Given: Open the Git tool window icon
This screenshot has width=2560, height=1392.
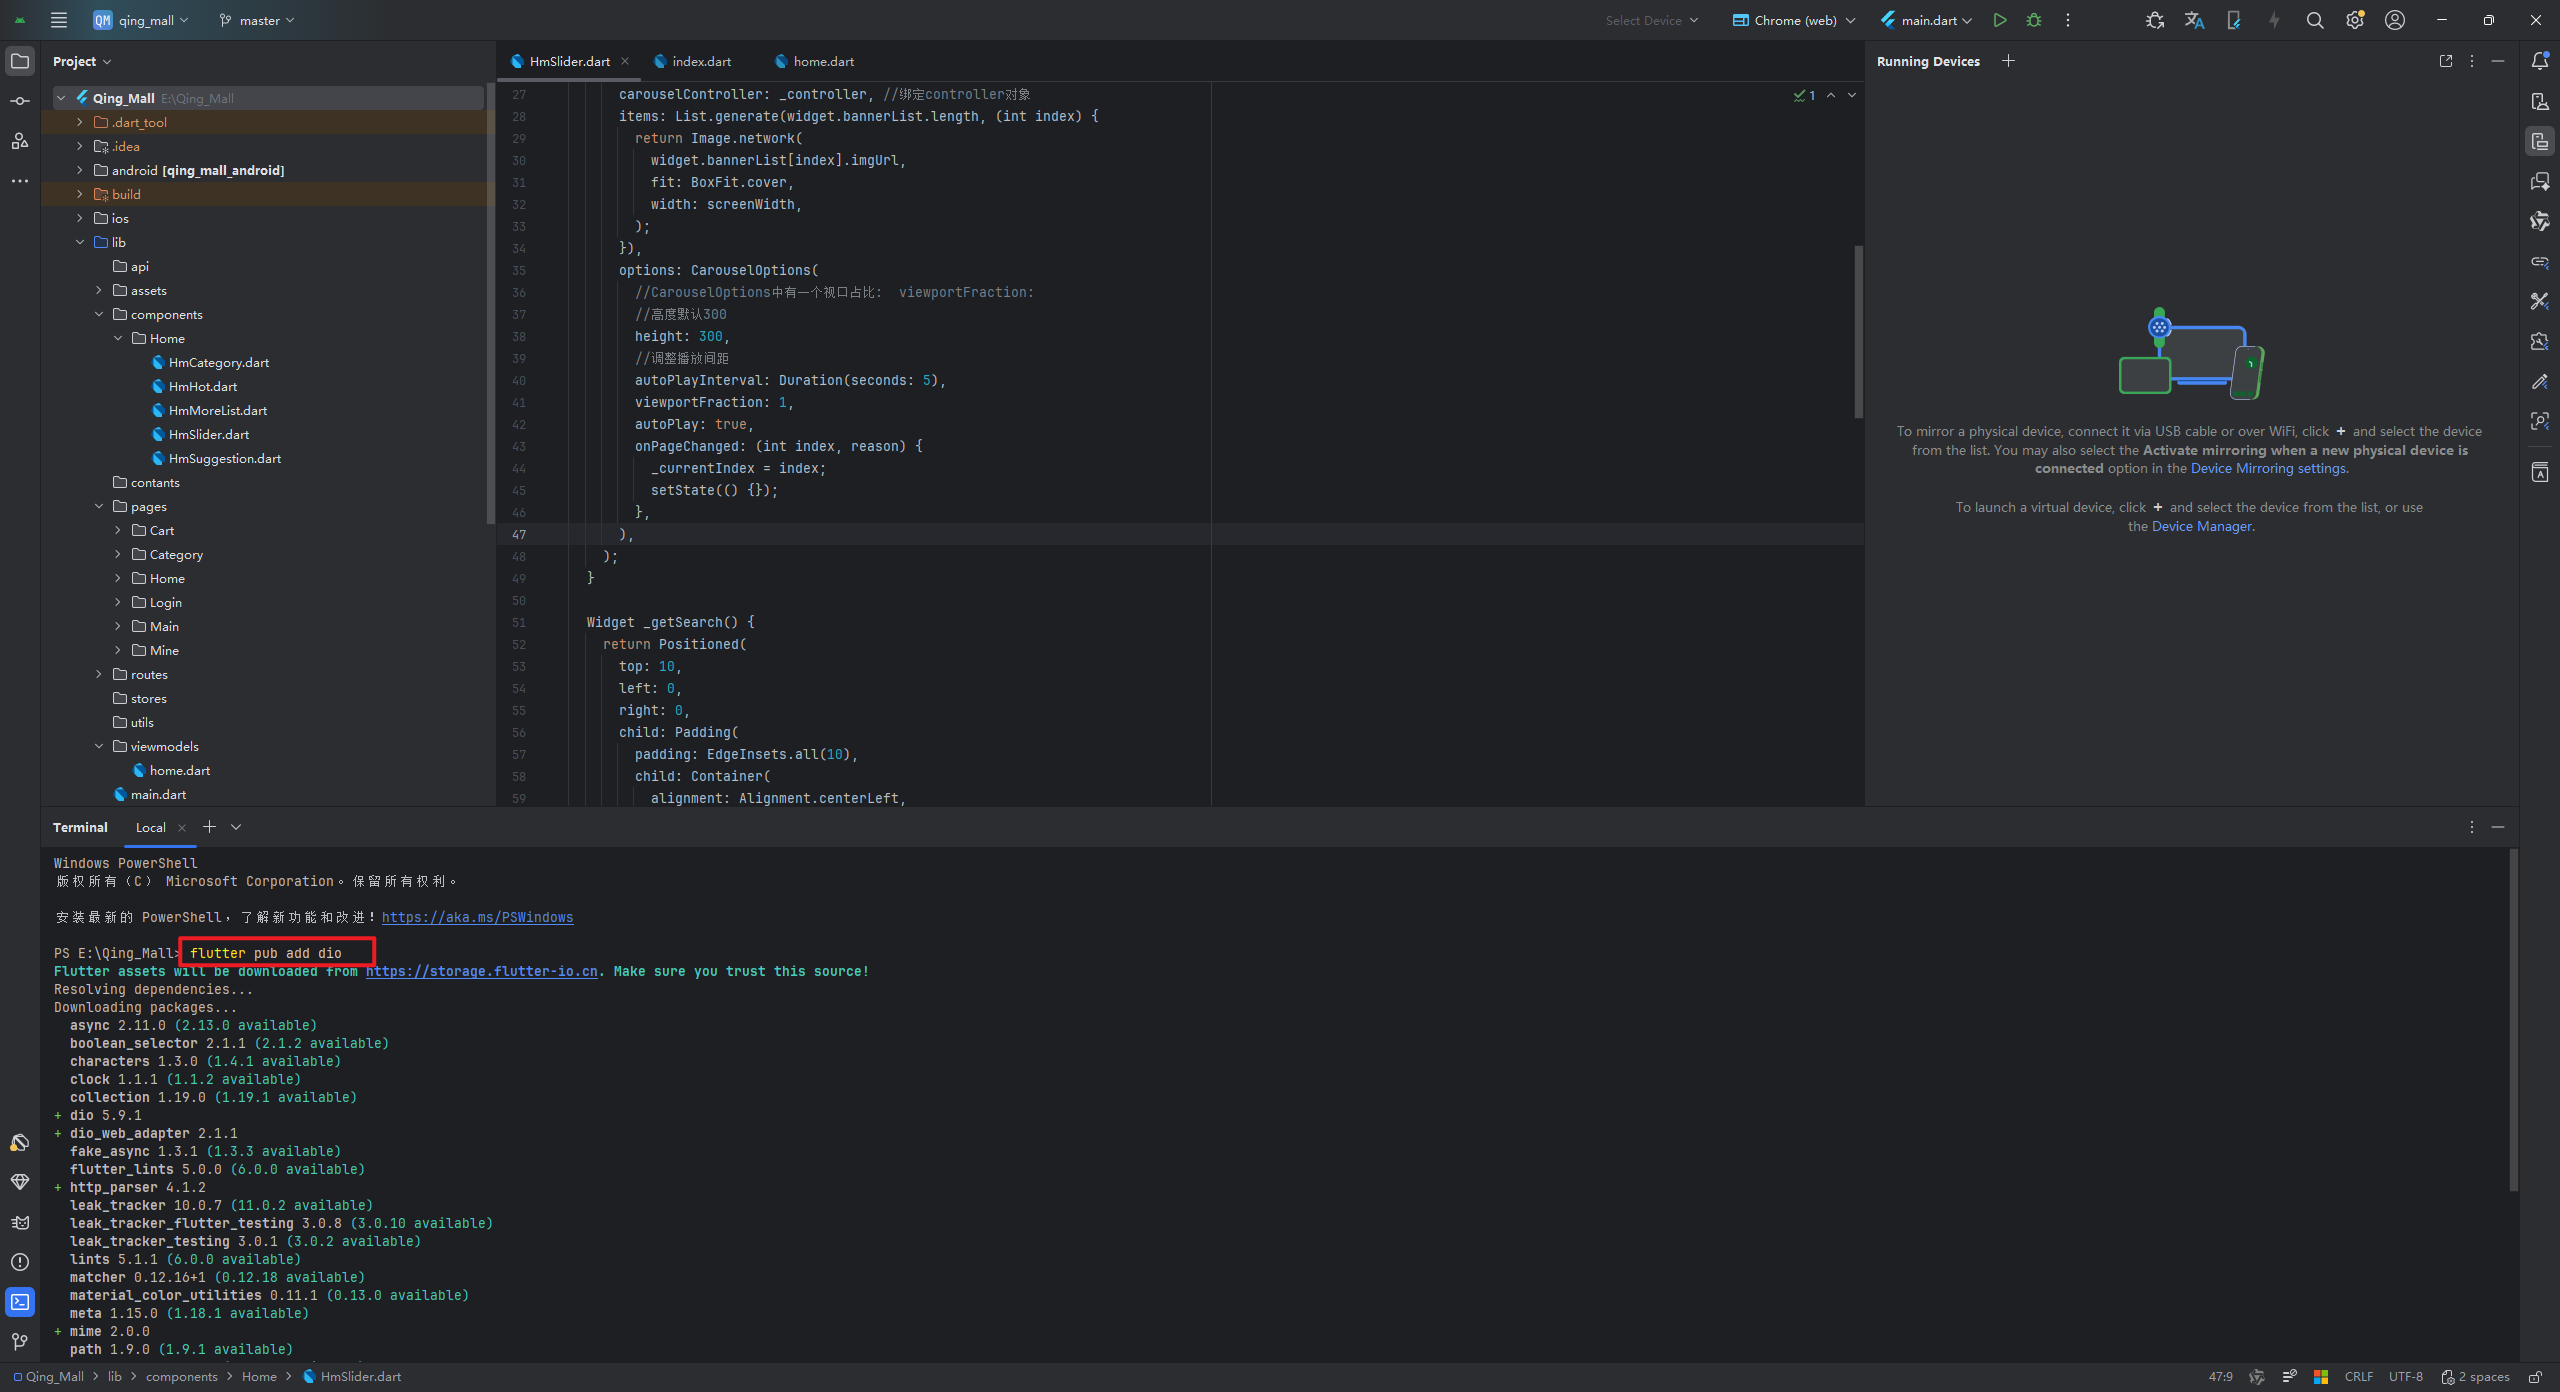Looking at the screenshot, I should 20,1341.
